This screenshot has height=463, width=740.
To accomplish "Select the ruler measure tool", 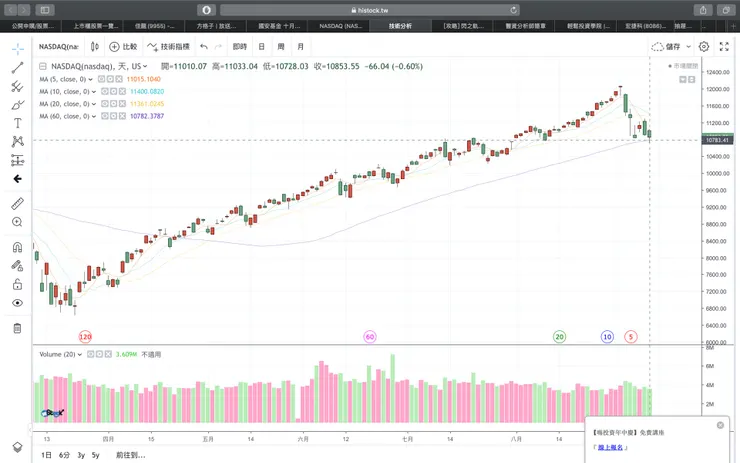I will point(17,203).
